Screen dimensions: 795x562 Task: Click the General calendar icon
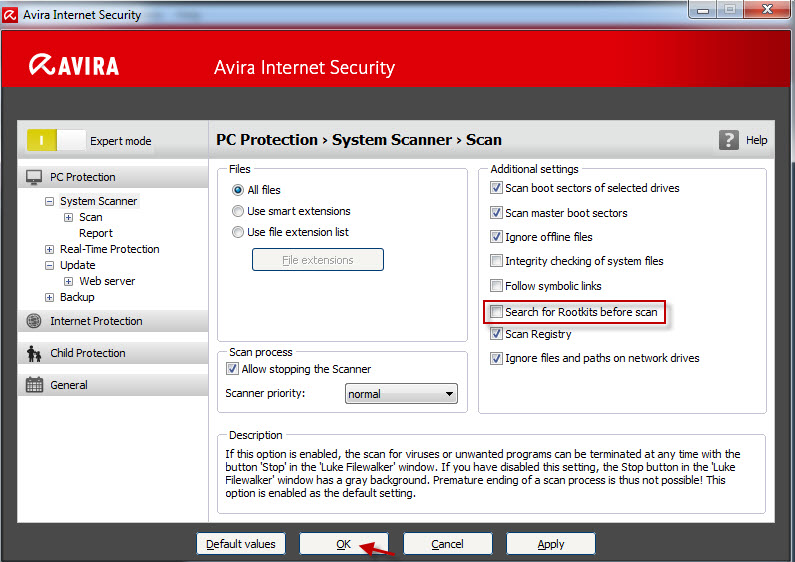tap(34, 385)
